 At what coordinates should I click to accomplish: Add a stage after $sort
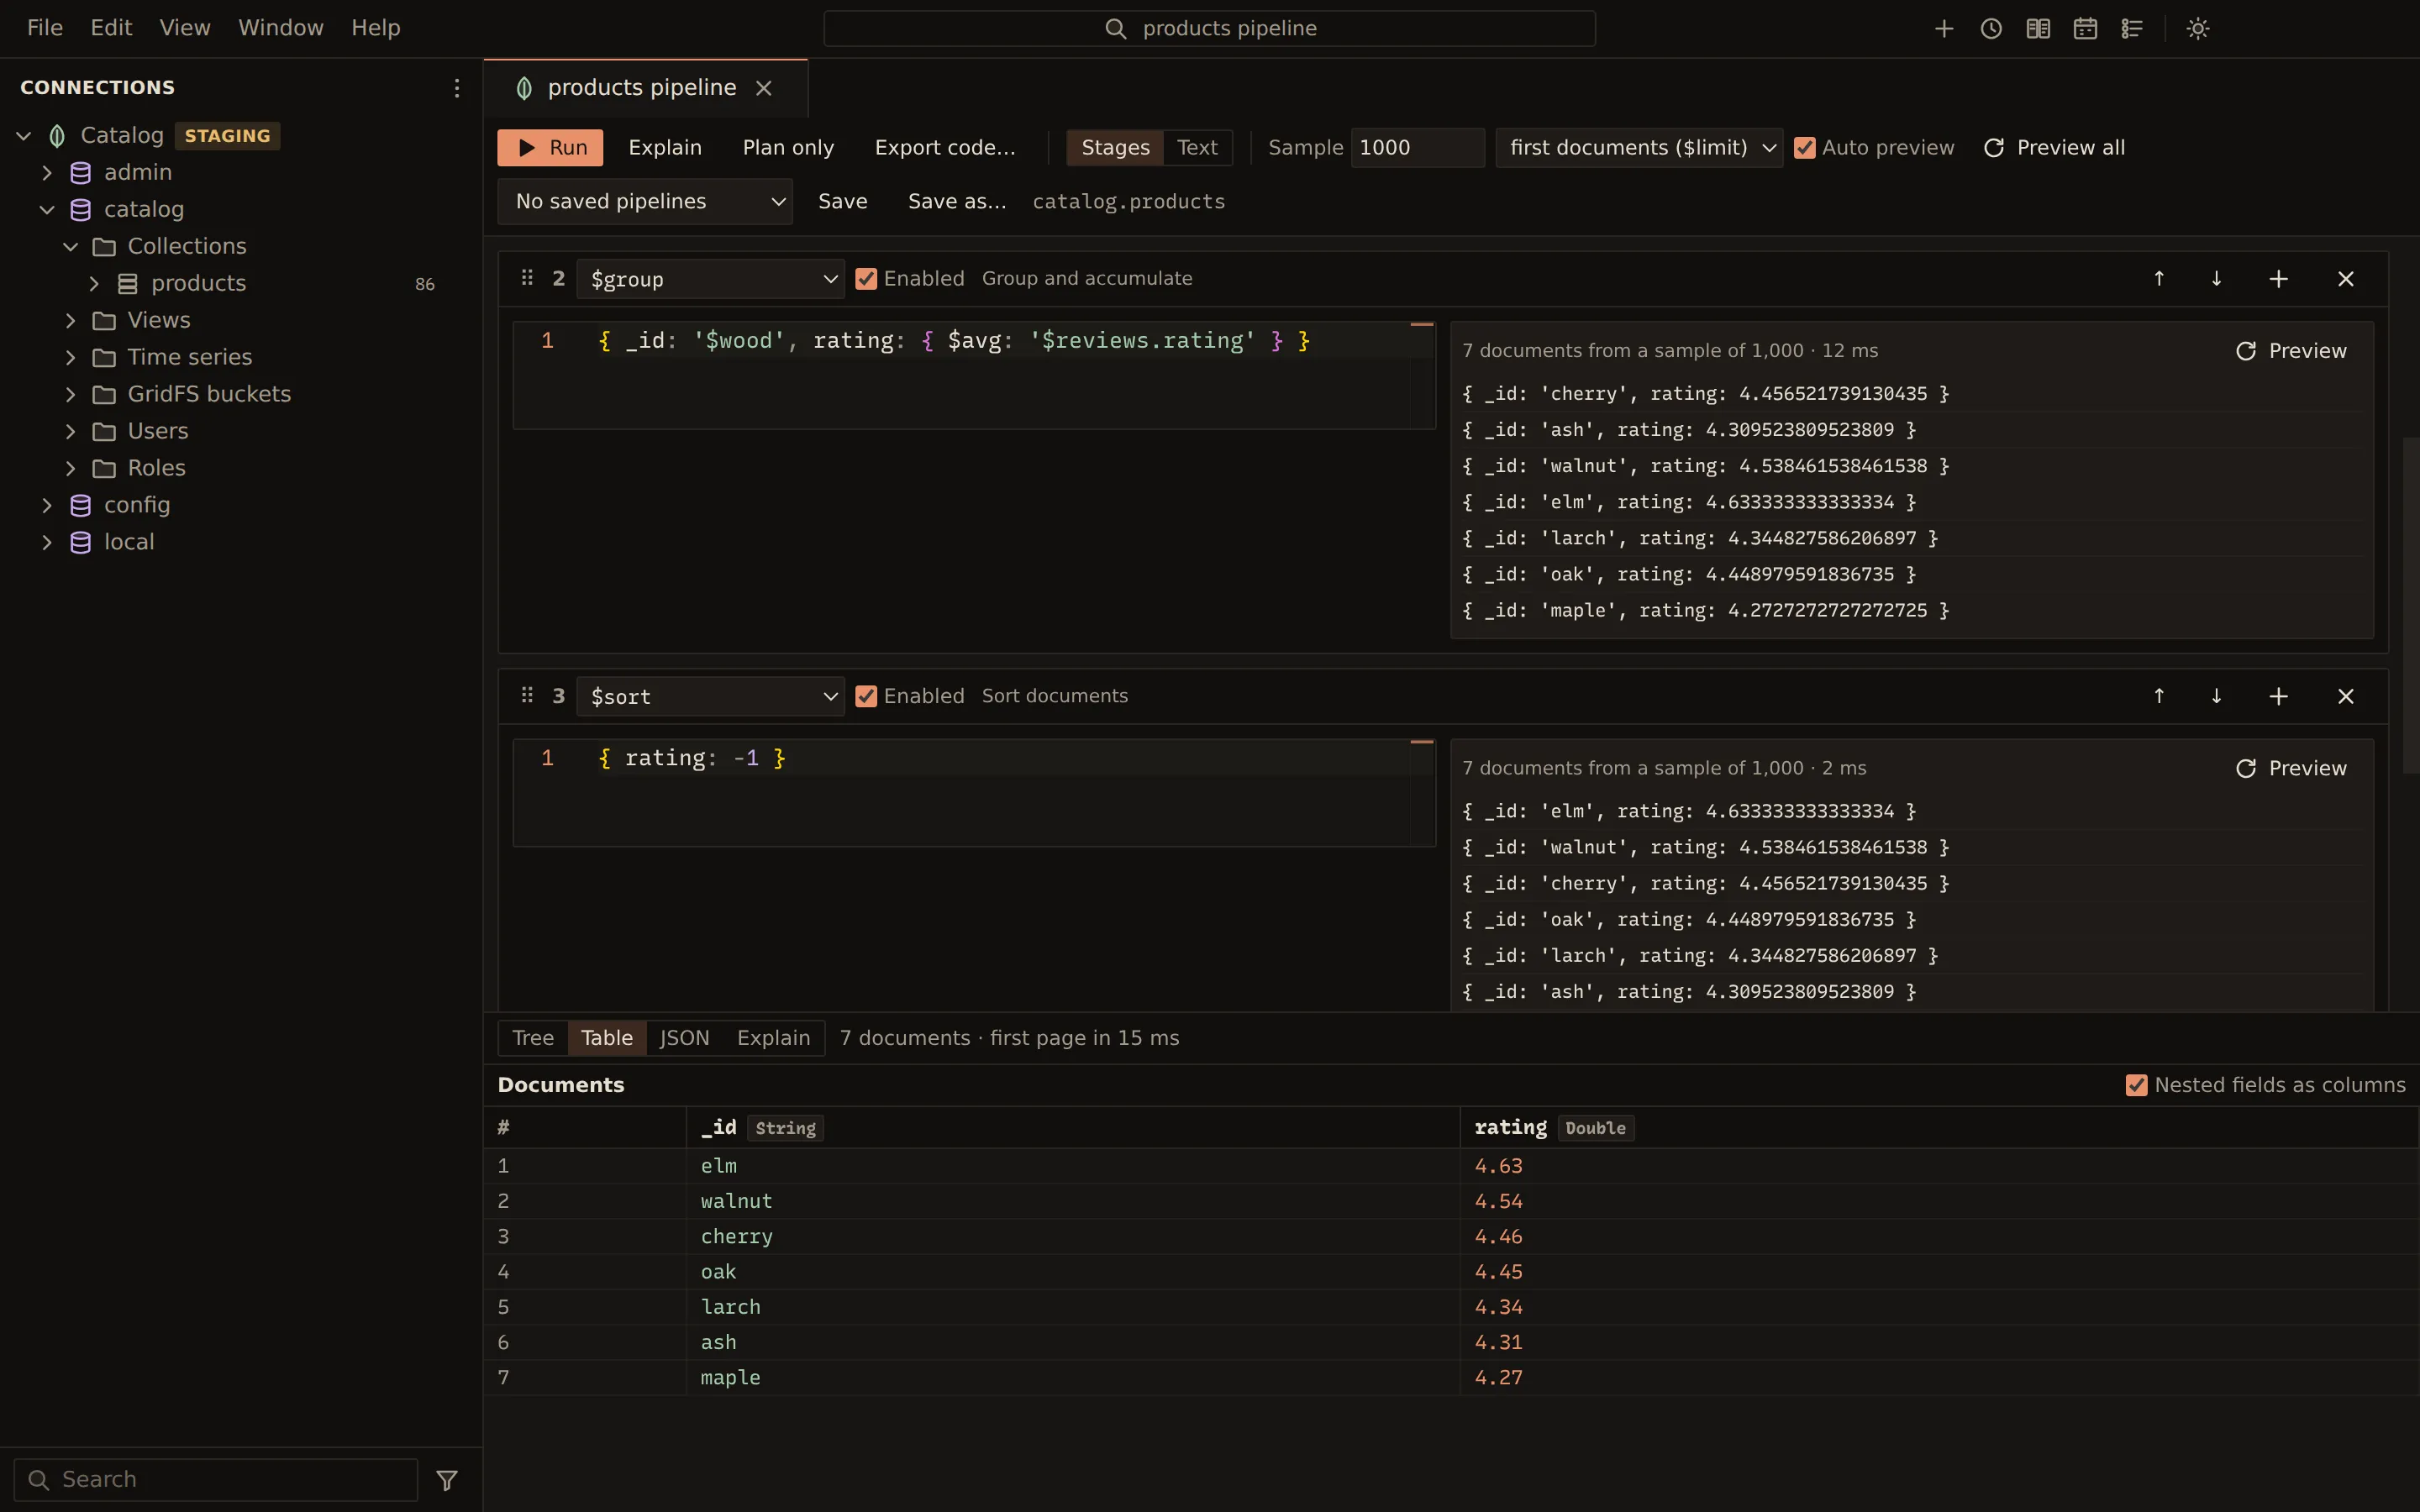2279,696
